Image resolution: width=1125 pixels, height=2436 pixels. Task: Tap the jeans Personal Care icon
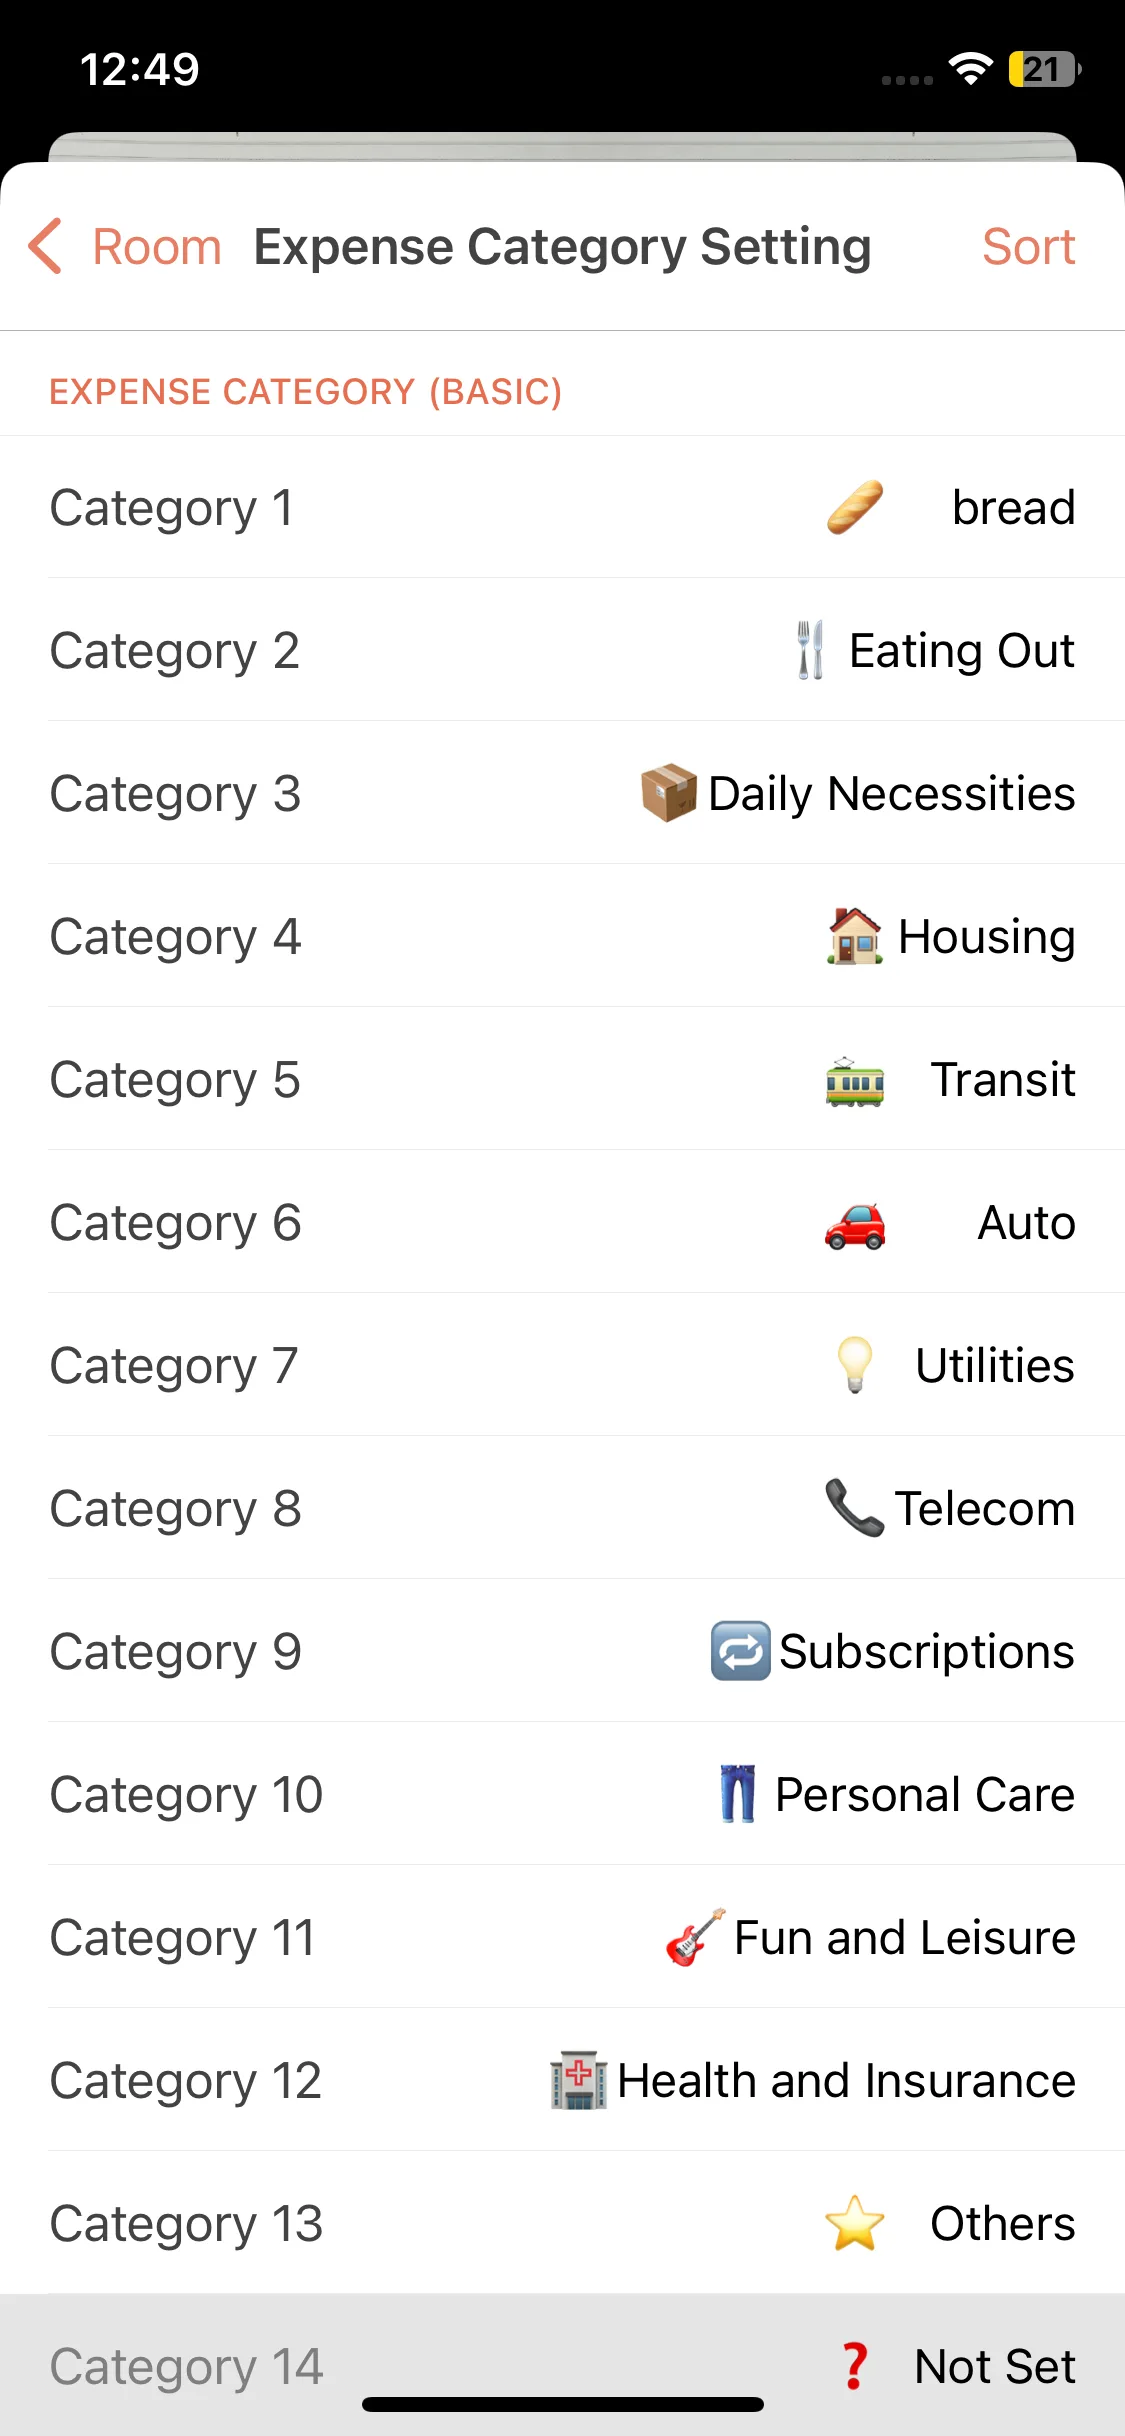coord(738,1794)
